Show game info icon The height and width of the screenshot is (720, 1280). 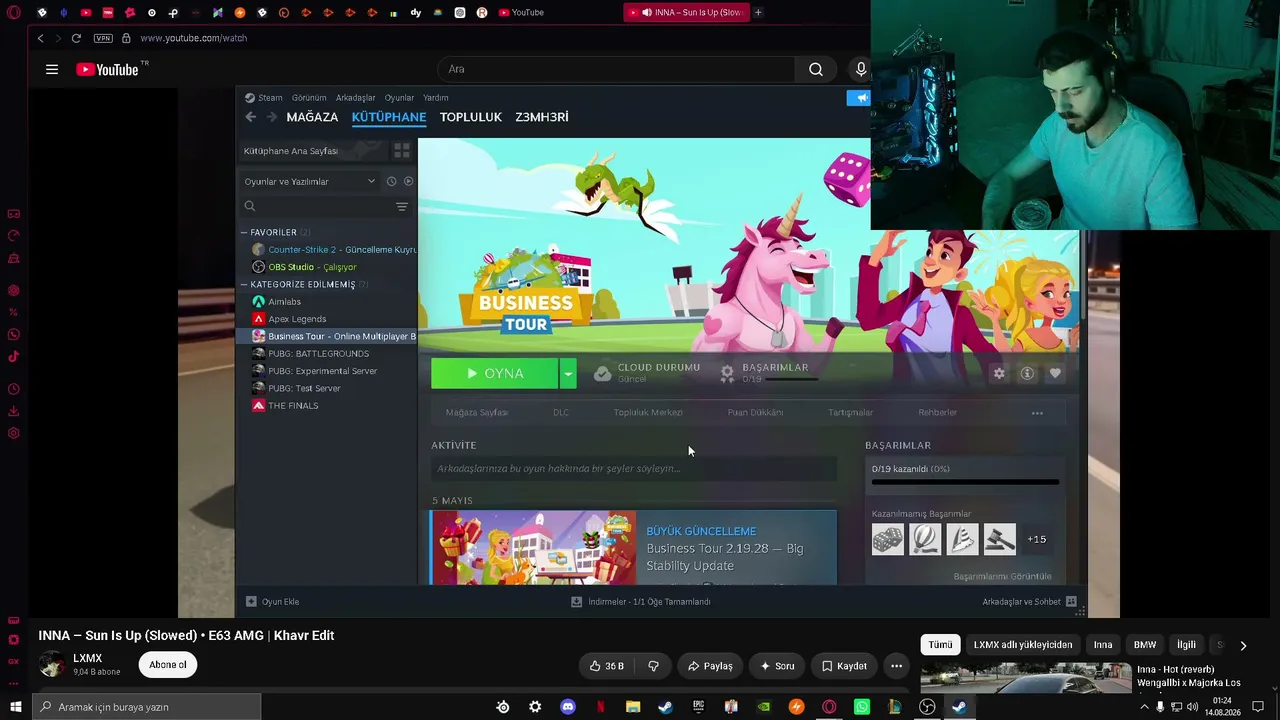(x=1027, y=373)
